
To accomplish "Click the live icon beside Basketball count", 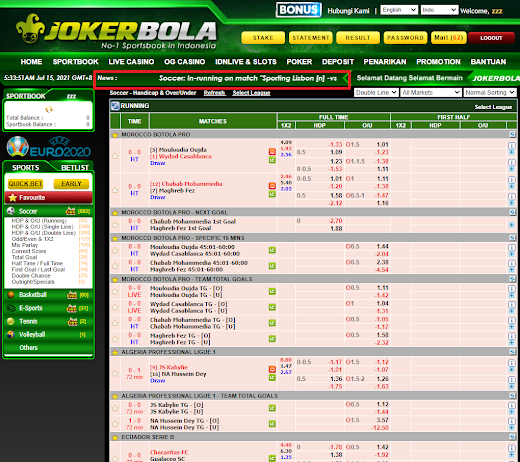I will coord(72,295).
